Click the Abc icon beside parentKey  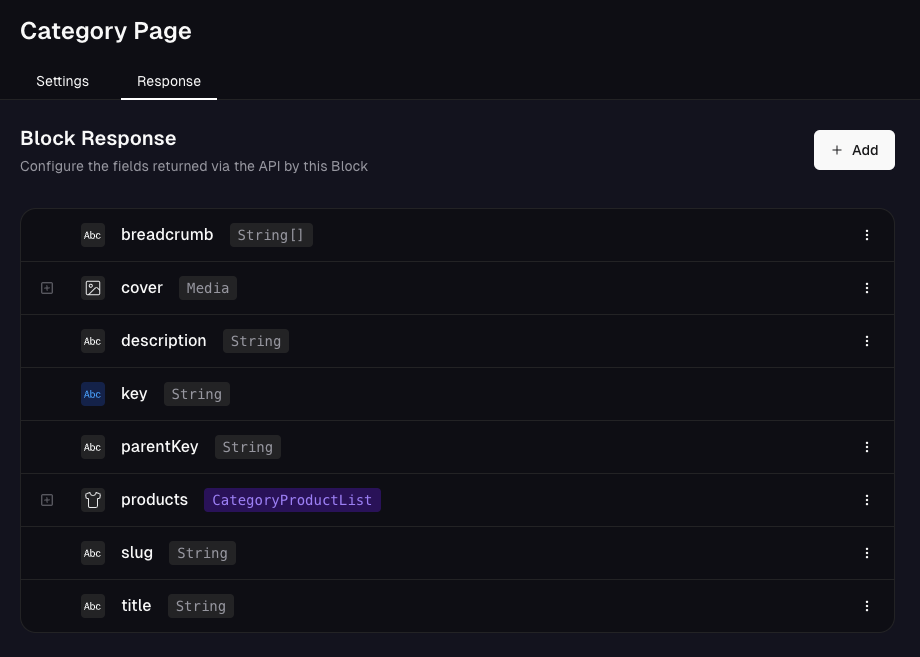tap(92, 447)
